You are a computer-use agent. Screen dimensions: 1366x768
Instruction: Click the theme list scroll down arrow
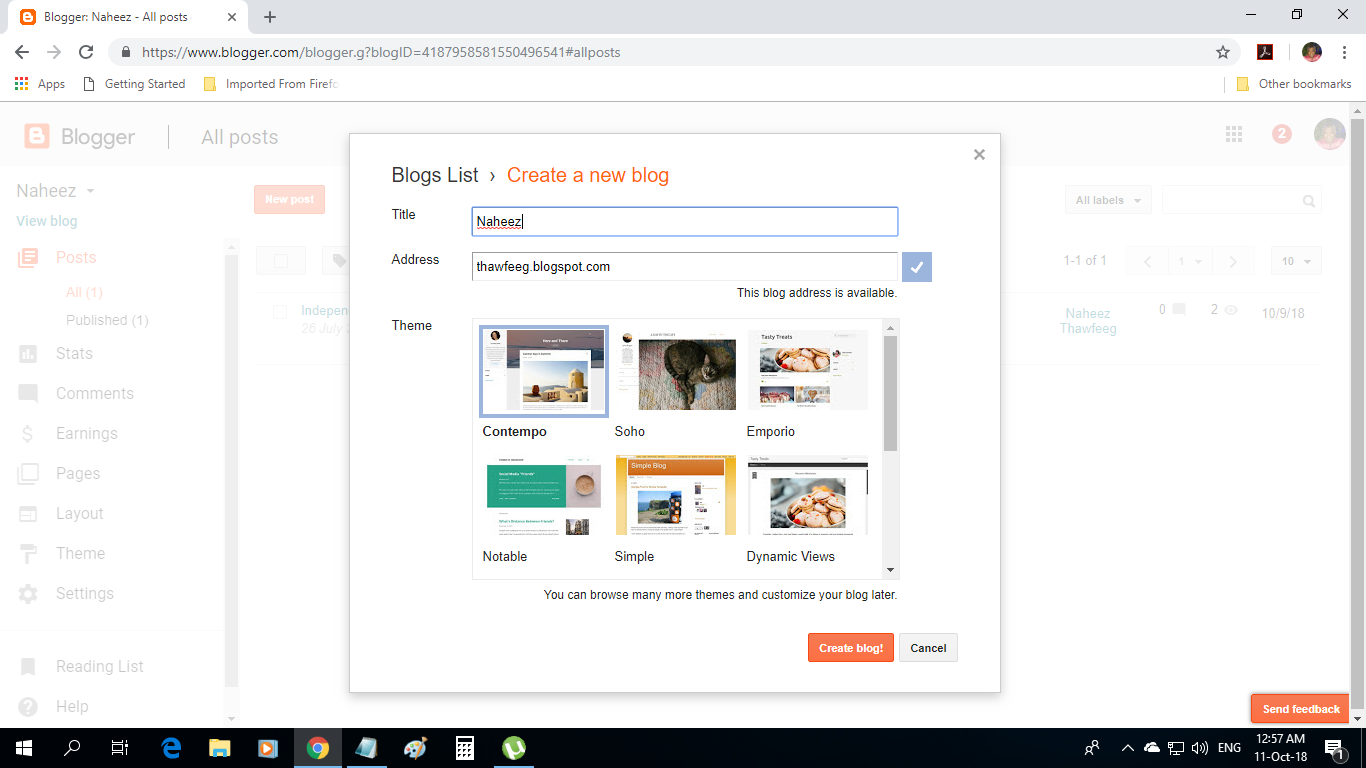(890, 570)
